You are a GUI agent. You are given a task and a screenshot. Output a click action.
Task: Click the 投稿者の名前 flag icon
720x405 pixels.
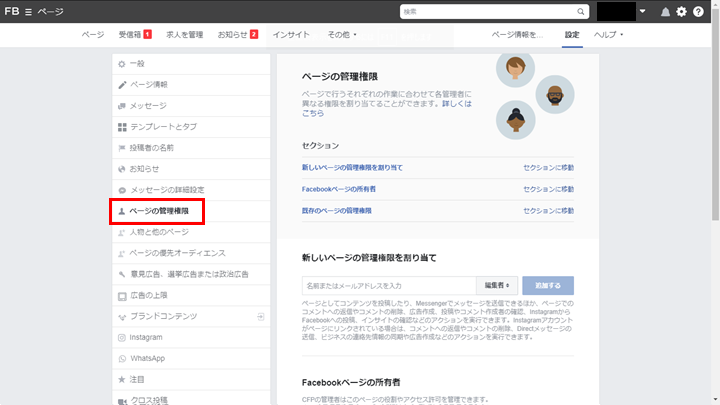[x=122, y=148]
